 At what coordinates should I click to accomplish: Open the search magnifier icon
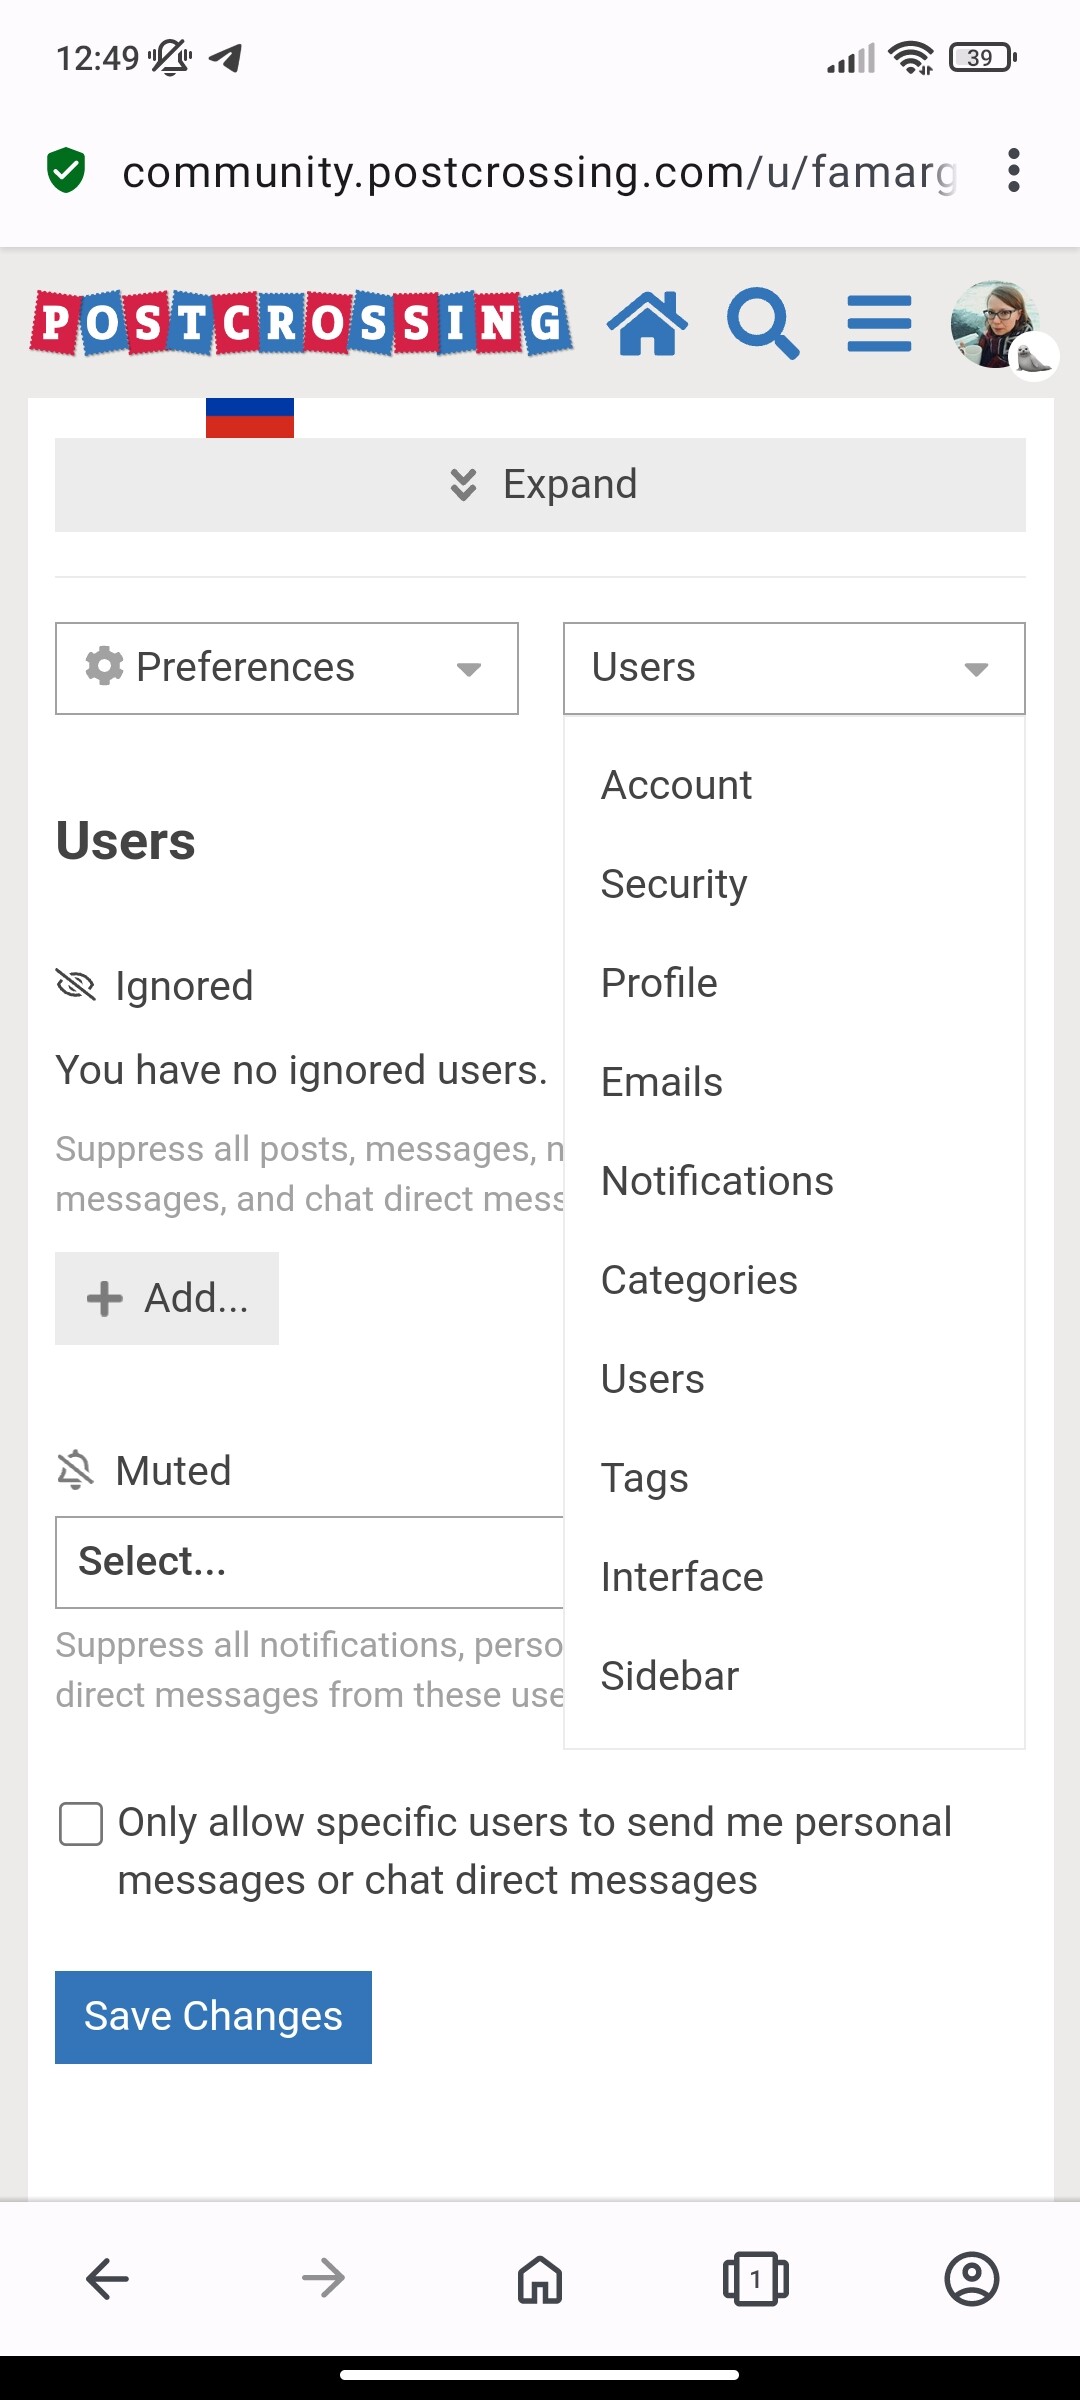click(763, 323)
